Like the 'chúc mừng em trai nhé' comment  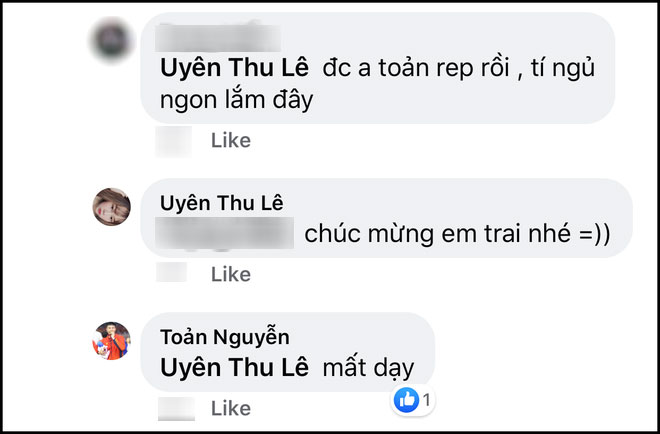tap(231, 274)
